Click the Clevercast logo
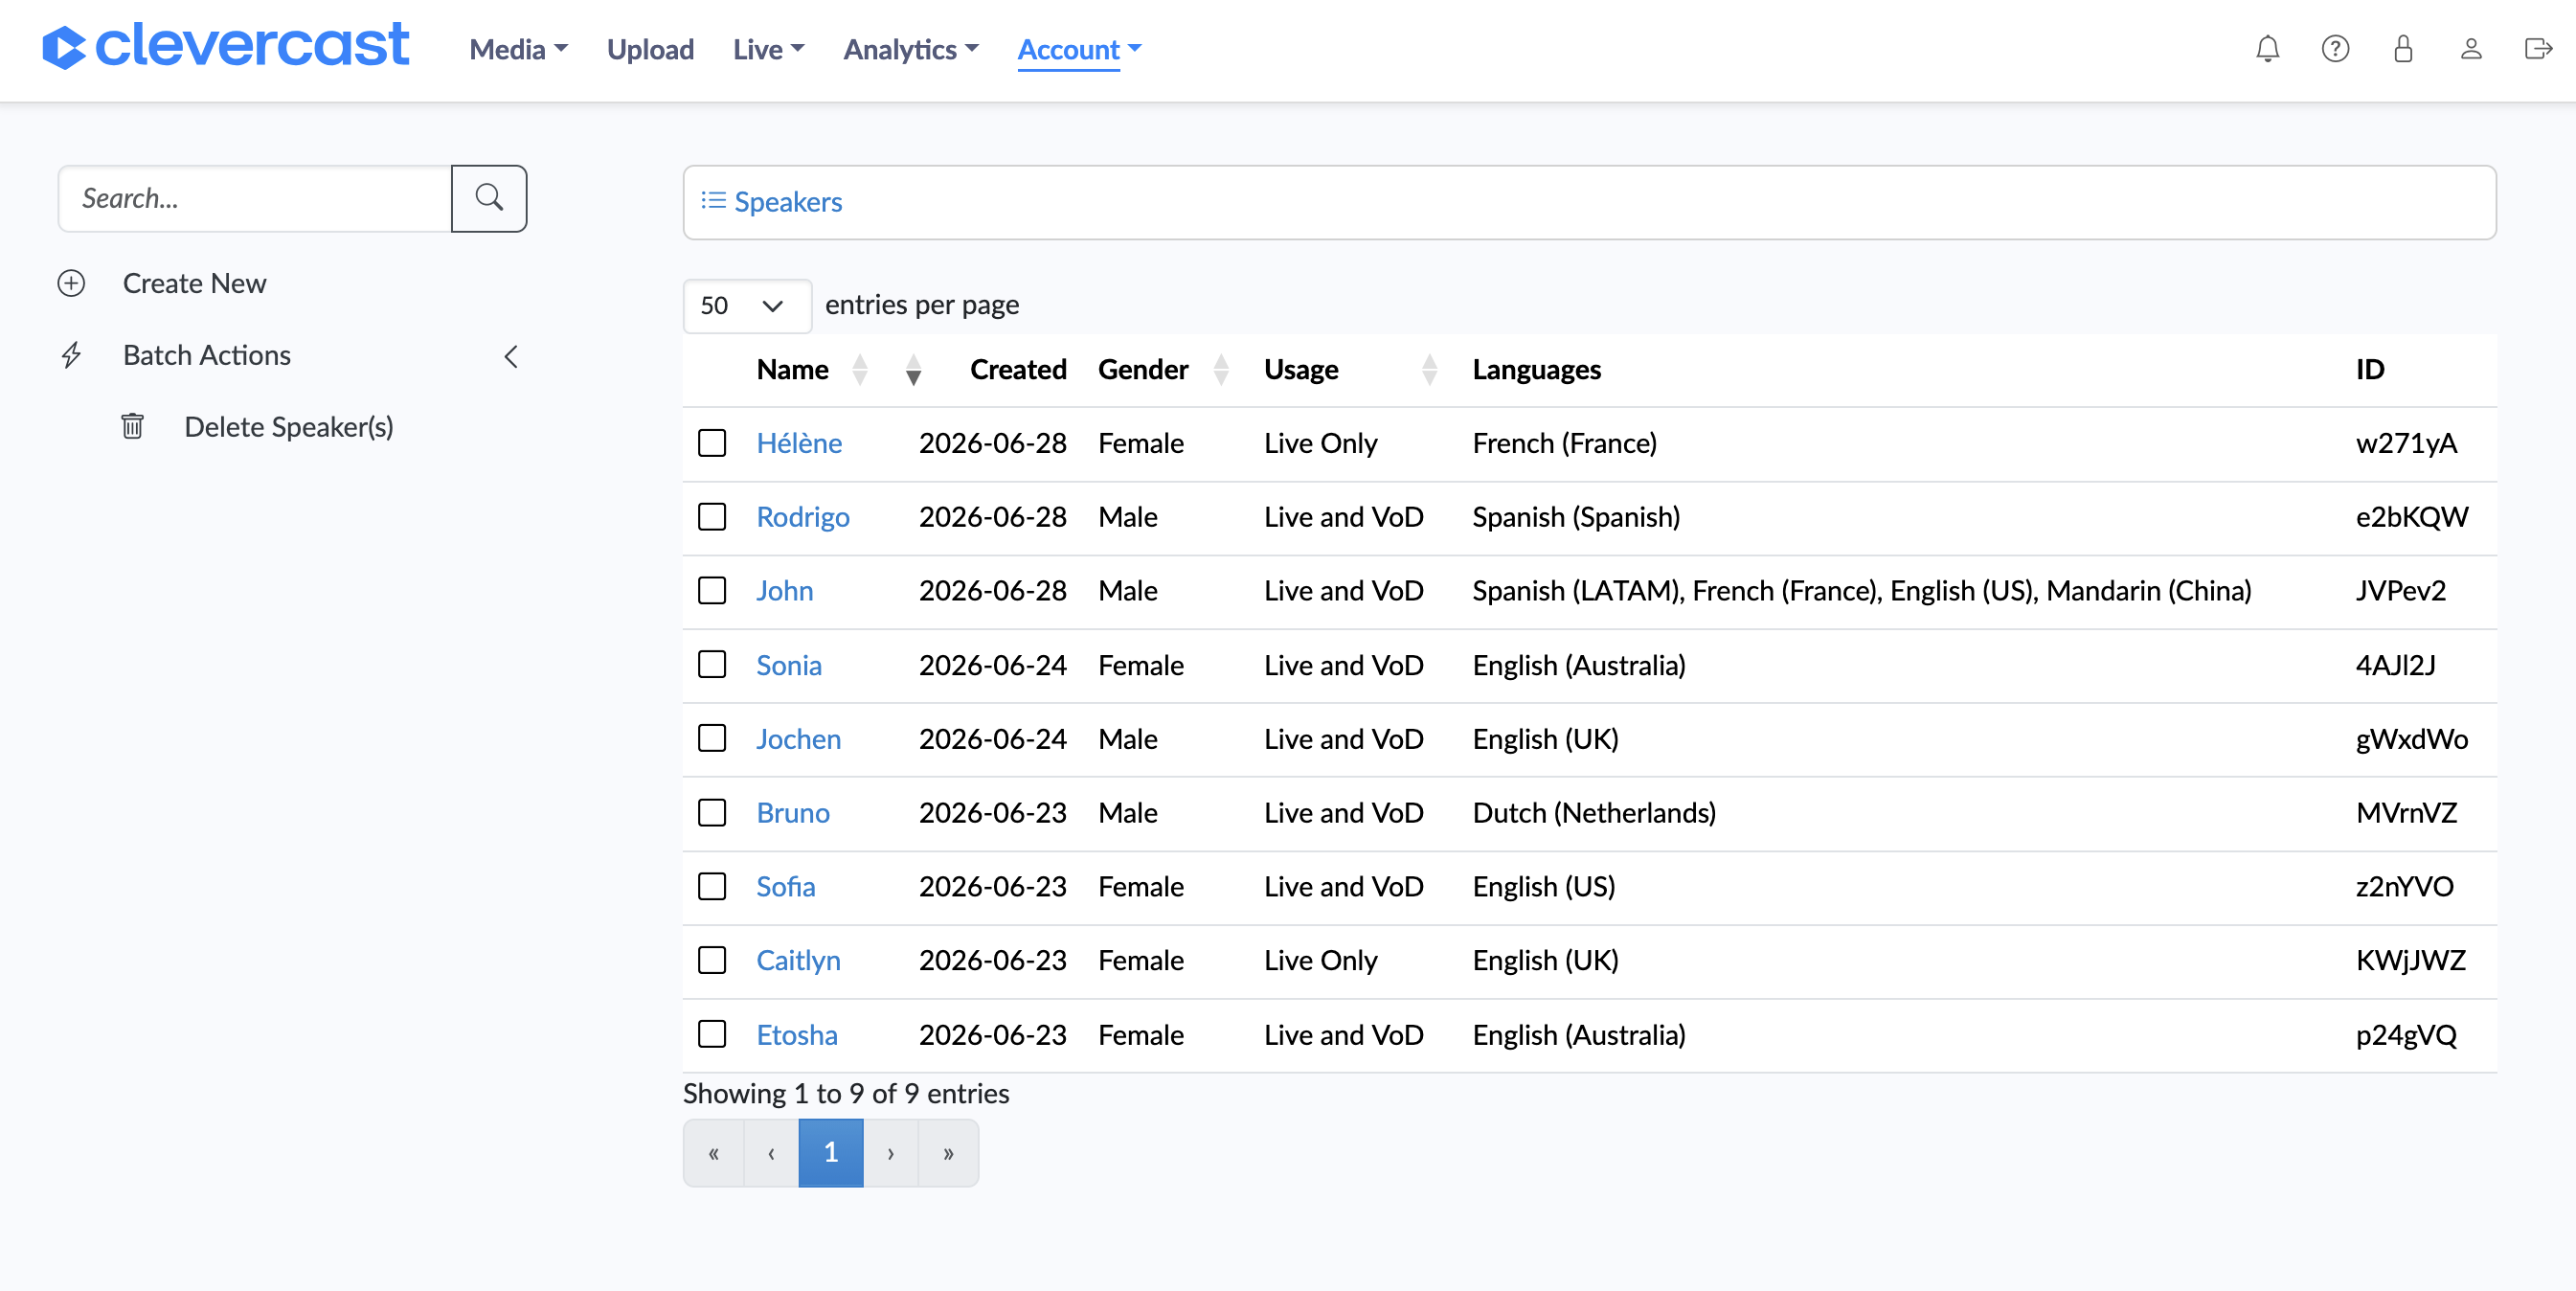 [x=225, y=47]
